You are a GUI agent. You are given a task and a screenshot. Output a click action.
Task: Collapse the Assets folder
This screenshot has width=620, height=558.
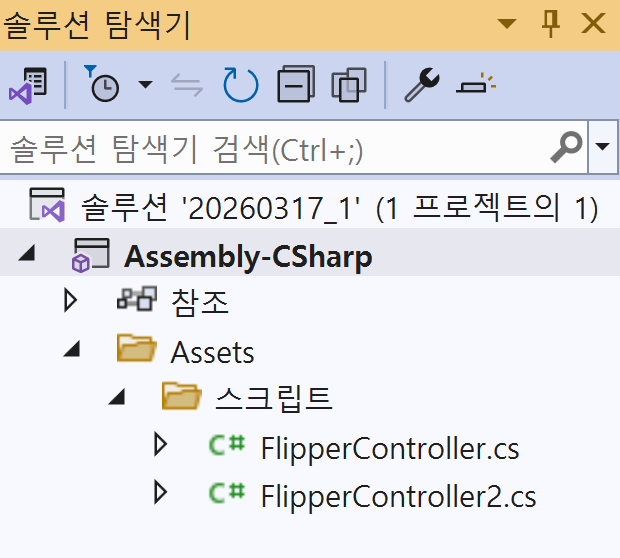[x=70, y=350]
